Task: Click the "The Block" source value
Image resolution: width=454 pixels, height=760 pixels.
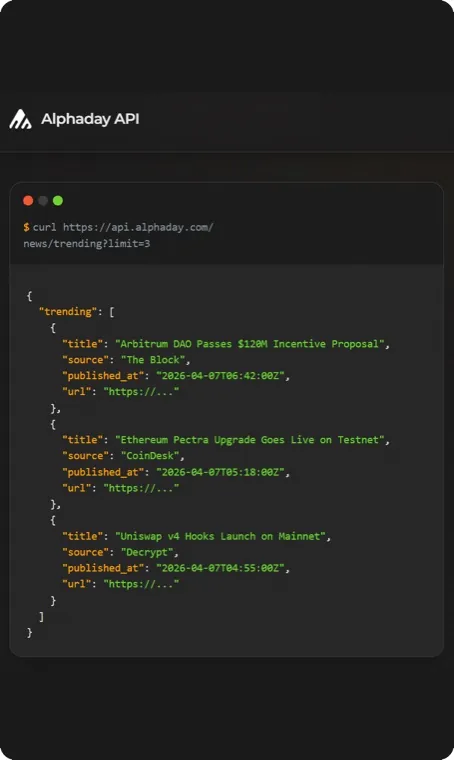Action: click(x=153, y=360)
